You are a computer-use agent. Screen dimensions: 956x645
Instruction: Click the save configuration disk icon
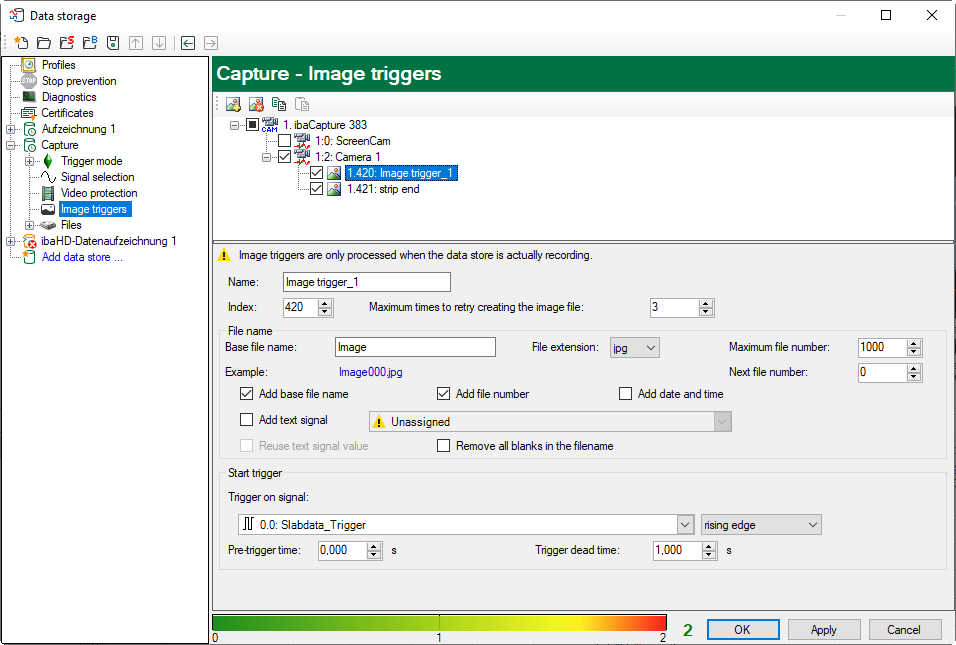coord(113,43)
